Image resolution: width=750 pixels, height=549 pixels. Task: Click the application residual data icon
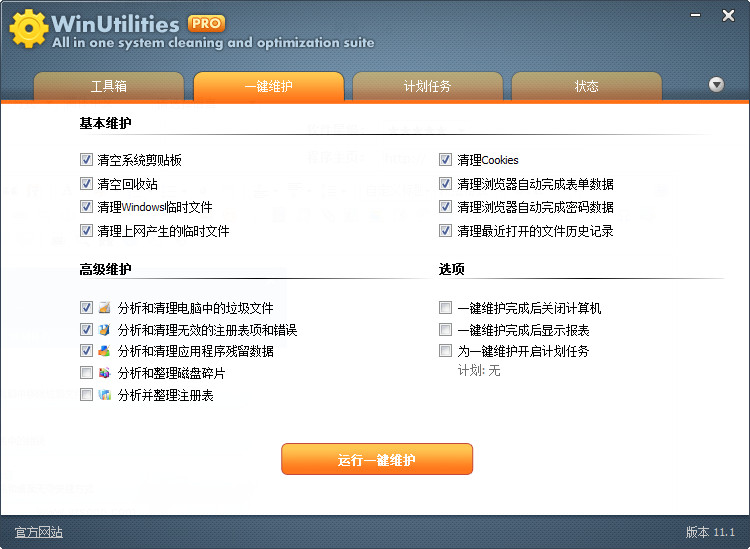[x=104, y=351]
